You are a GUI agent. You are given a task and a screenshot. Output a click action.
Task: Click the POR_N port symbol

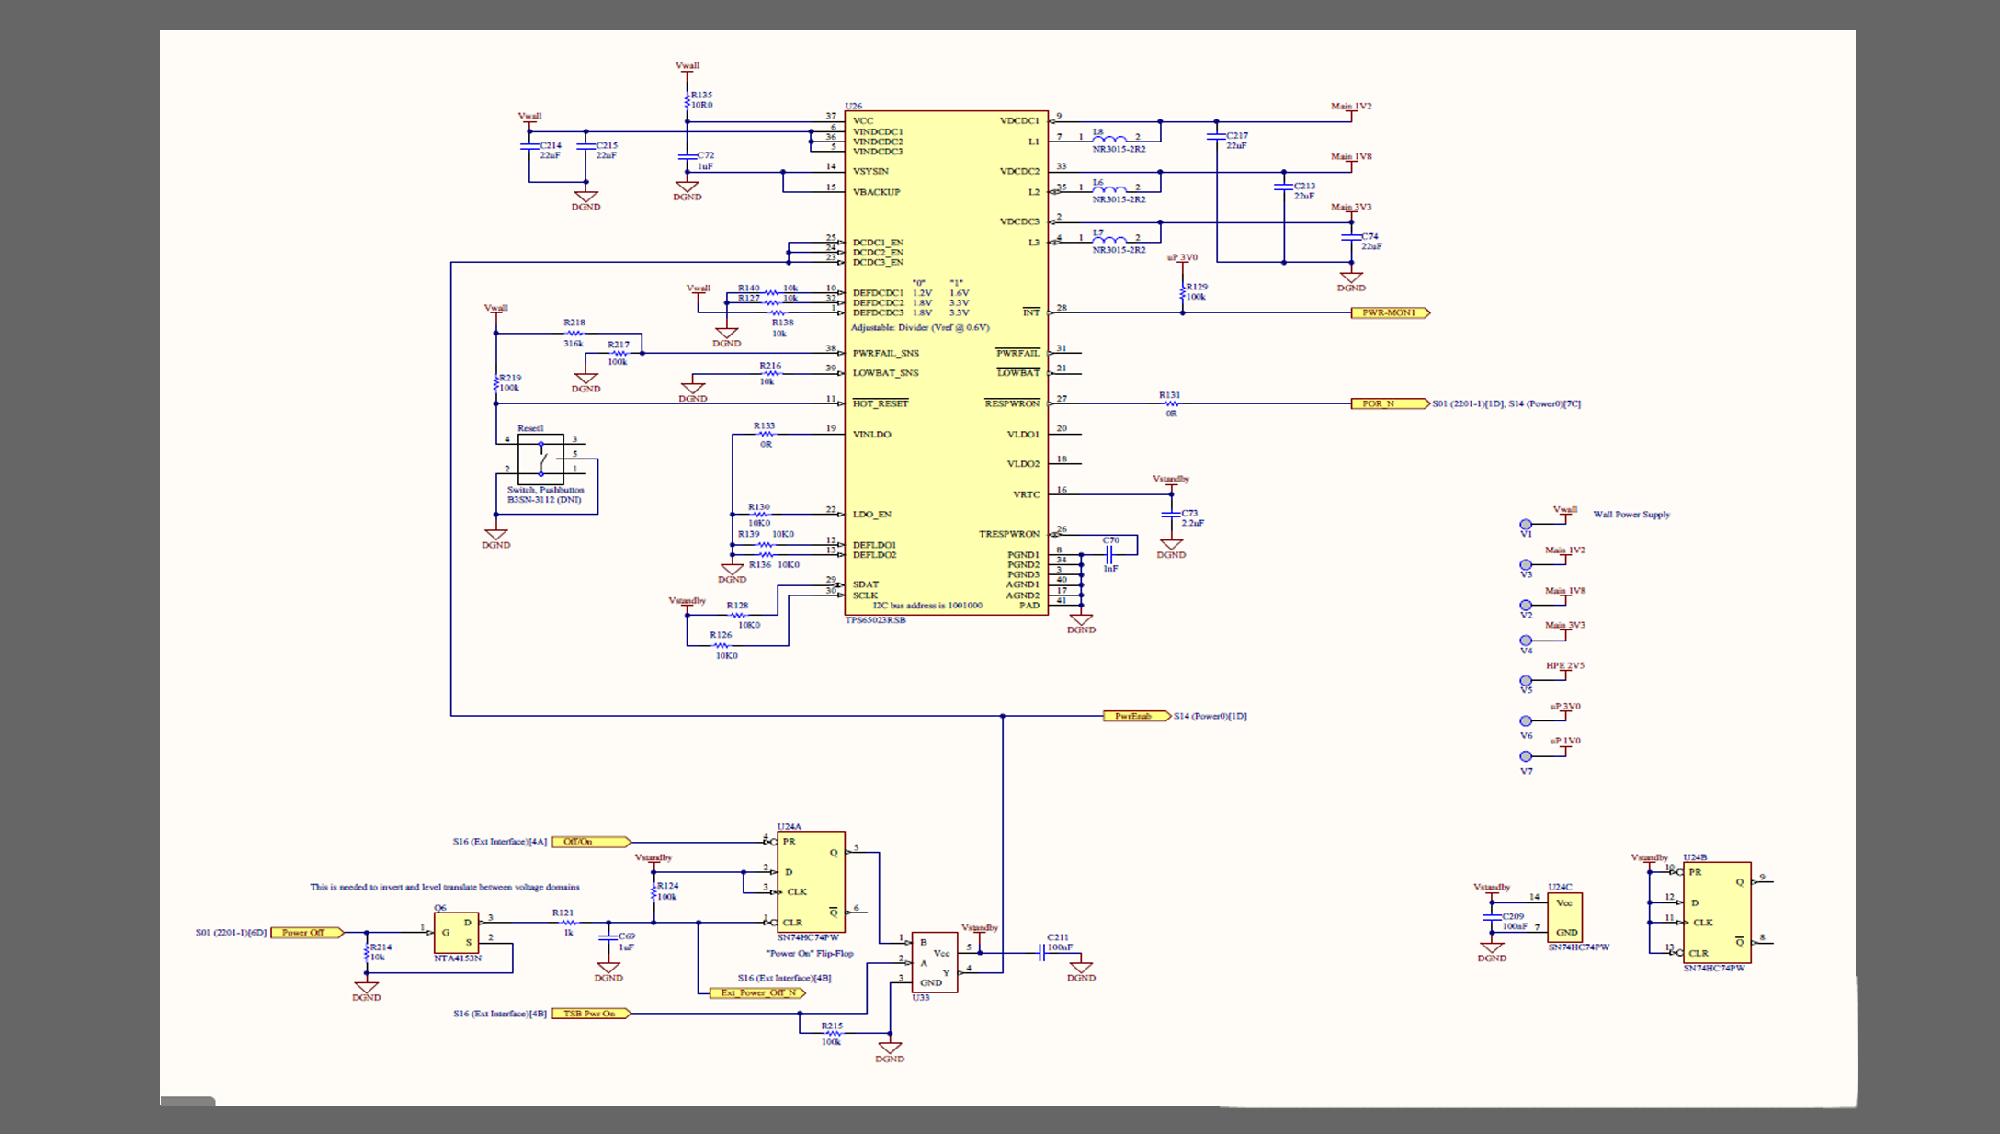[x=1390, y=404]
